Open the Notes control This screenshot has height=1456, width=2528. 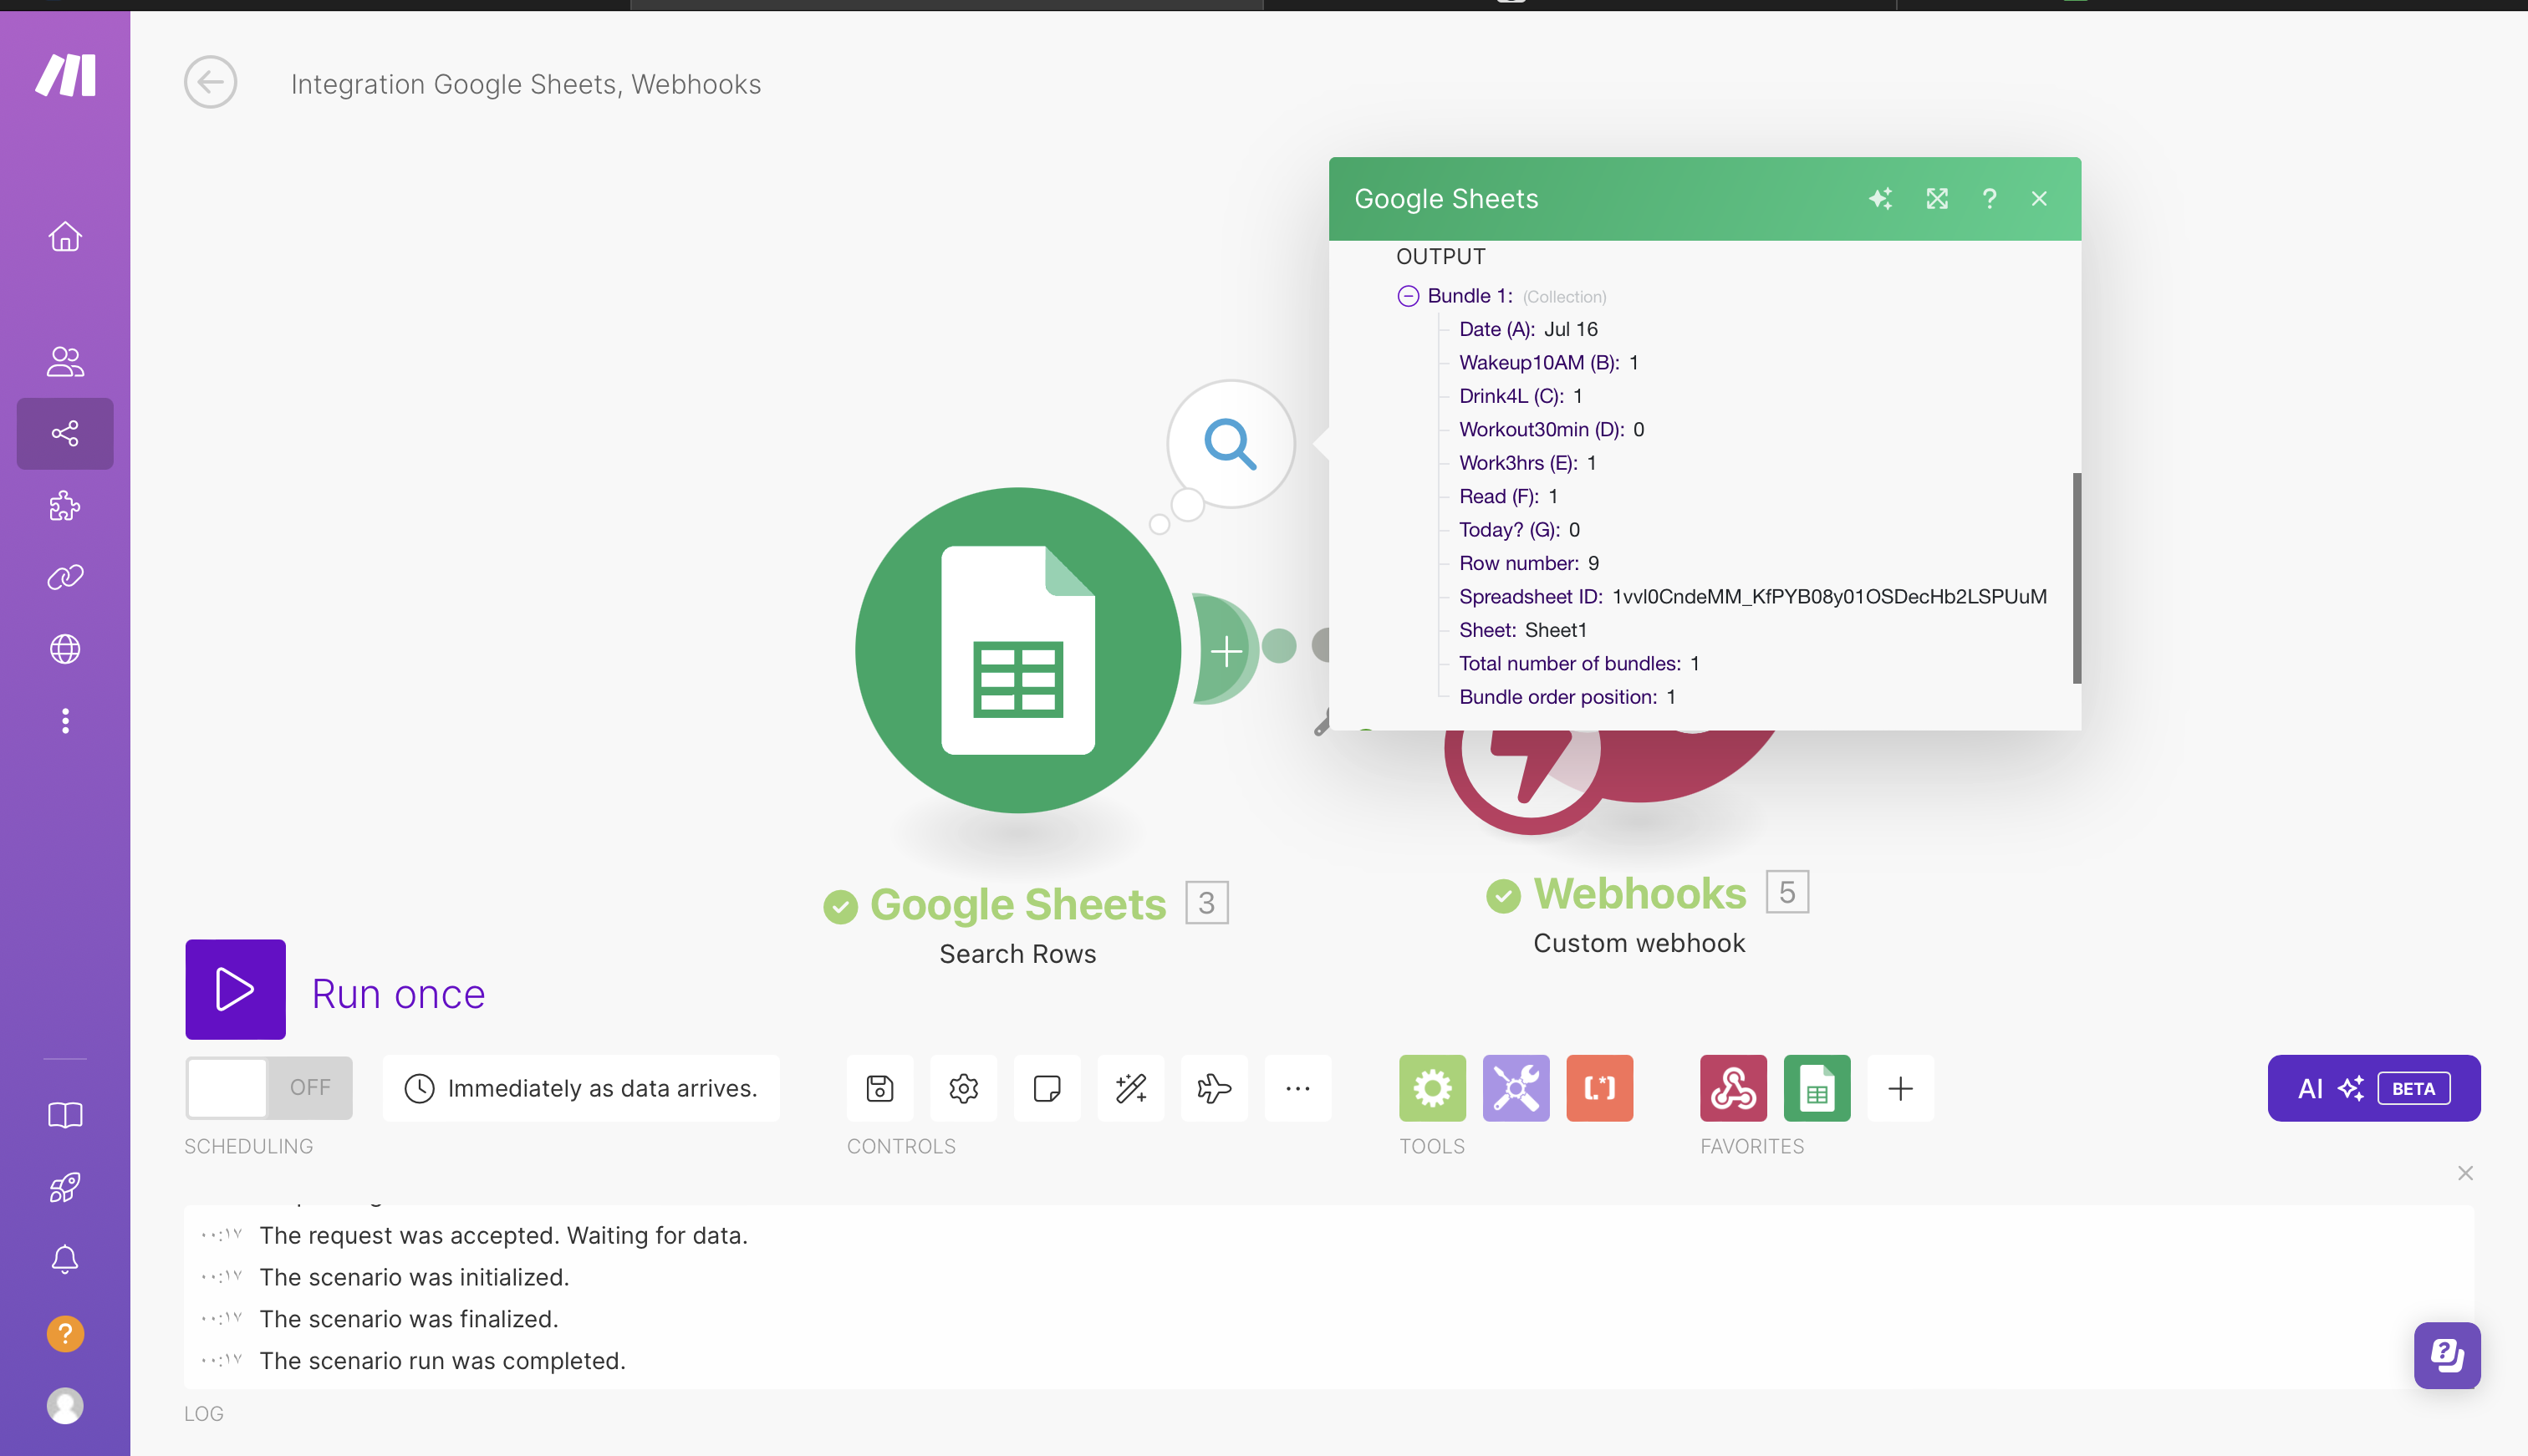[1047, 1088]
